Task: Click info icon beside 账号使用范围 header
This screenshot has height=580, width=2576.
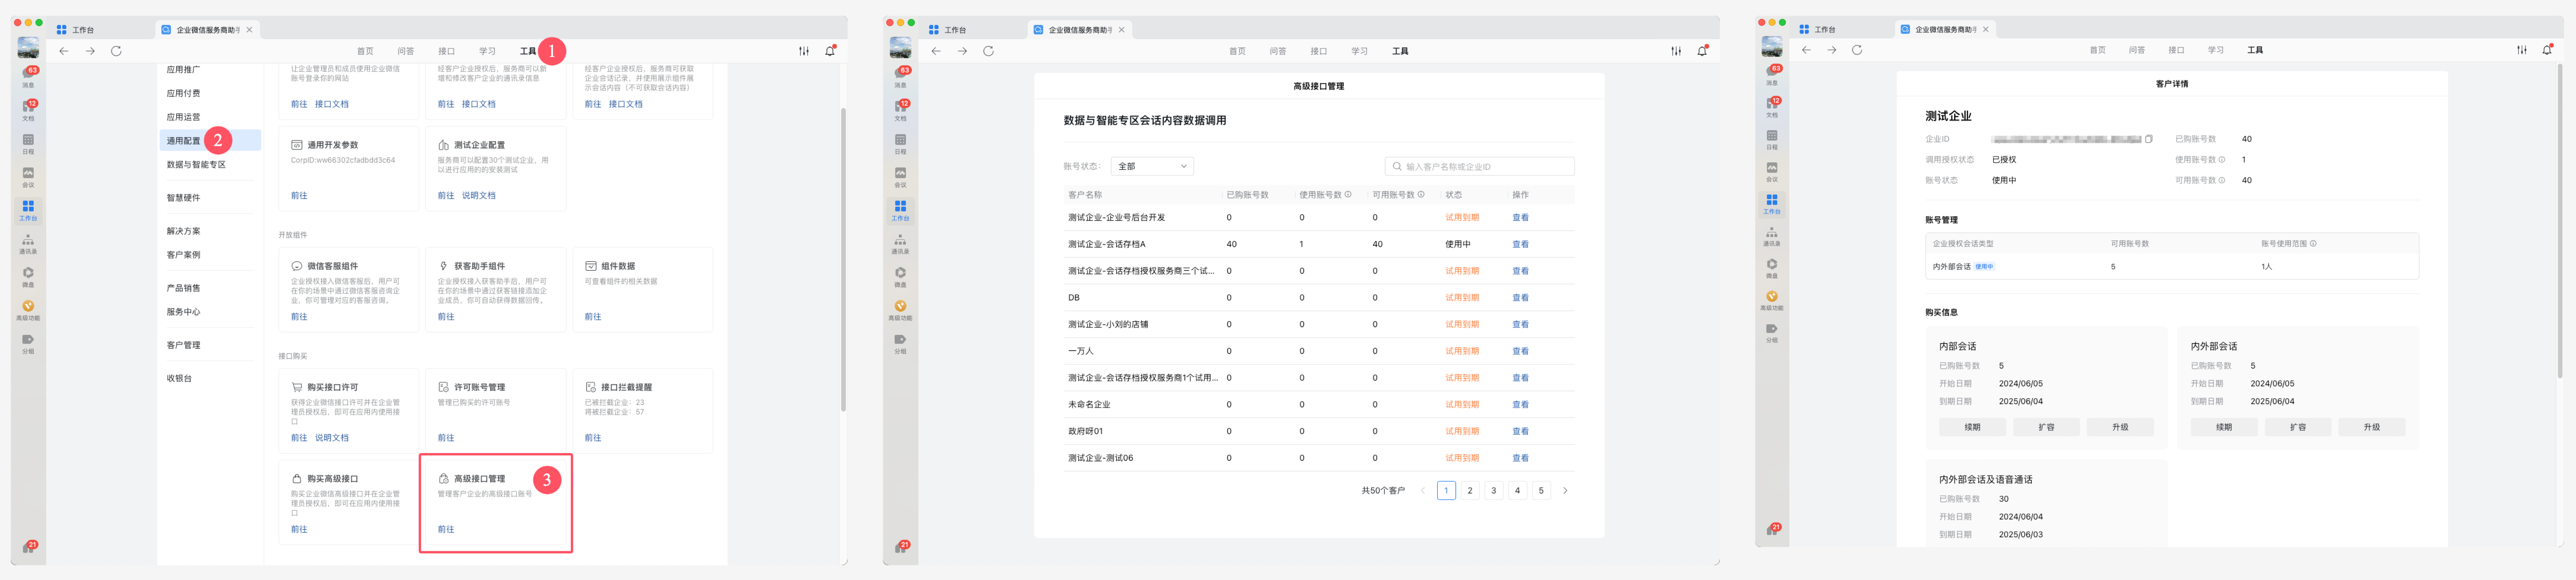Action: point(2313,243)
